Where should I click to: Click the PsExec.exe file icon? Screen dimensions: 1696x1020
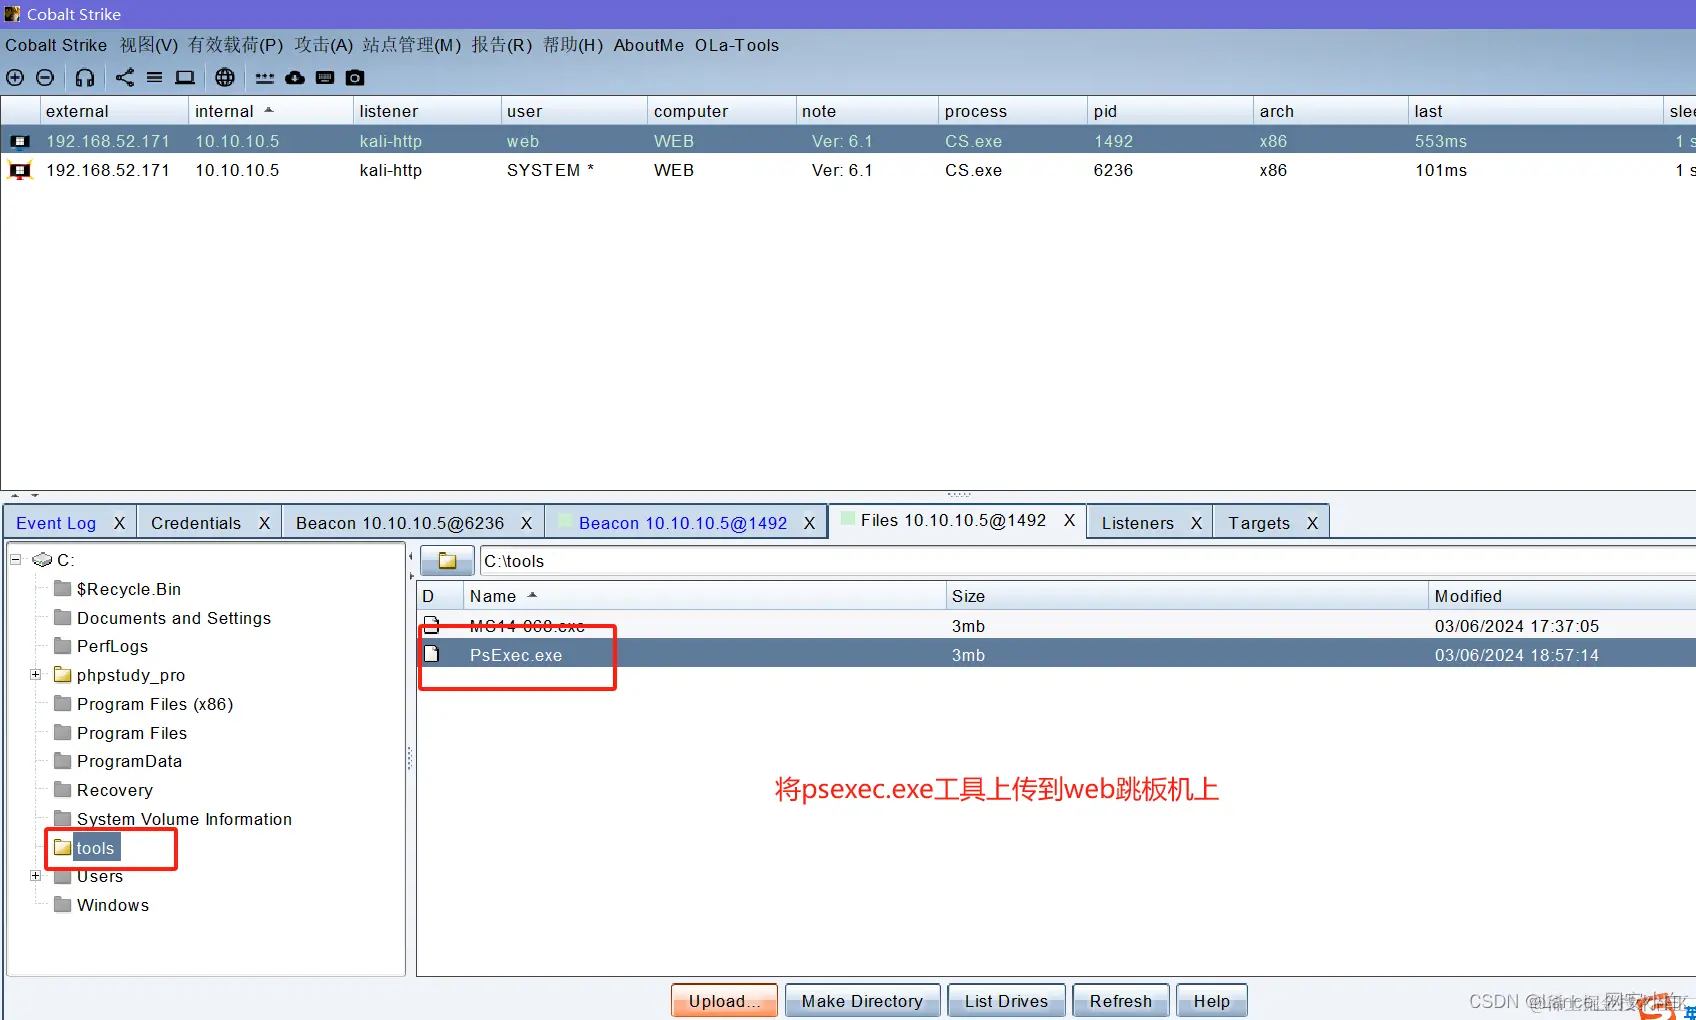click(432, 654)
